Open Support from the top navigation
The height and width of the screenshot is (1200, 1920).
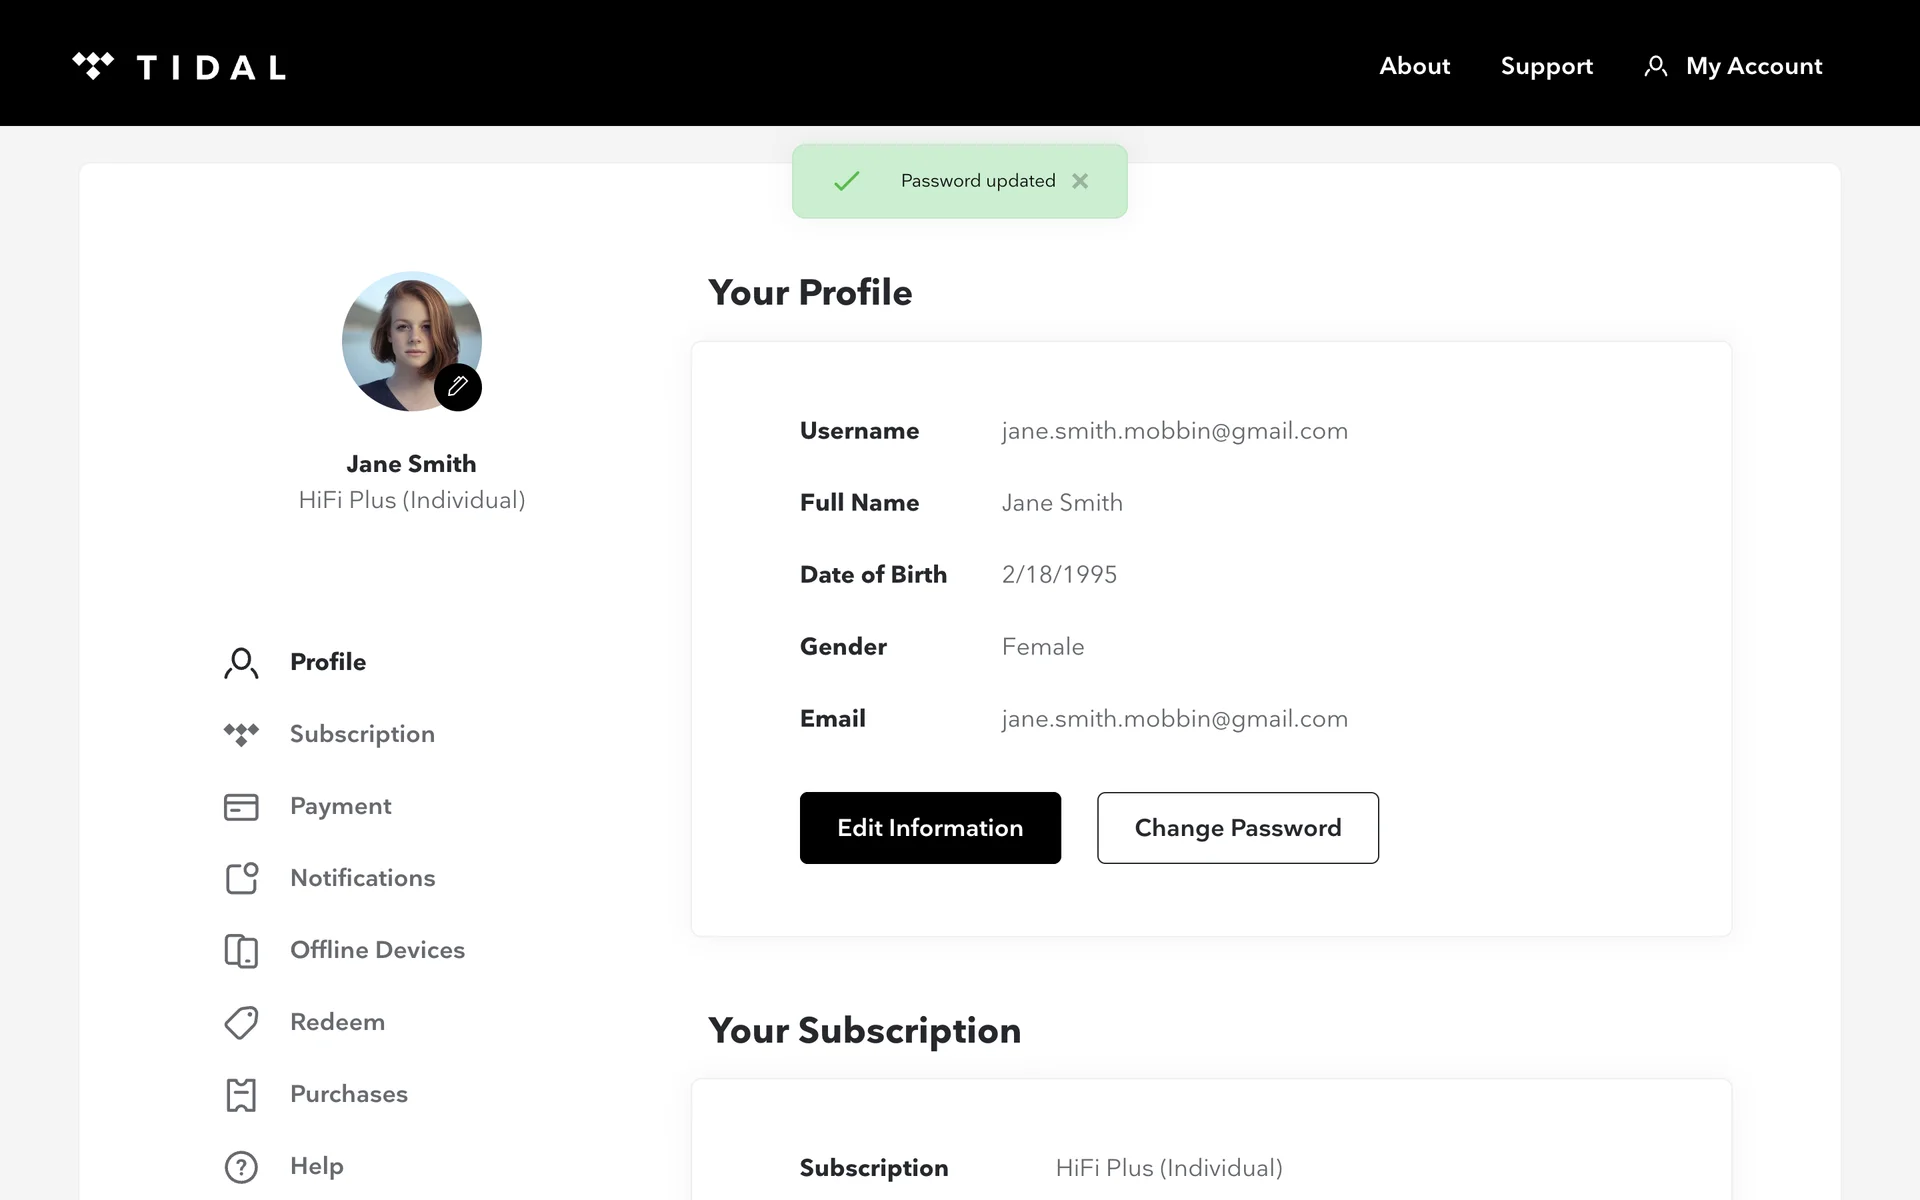pos(1546,66)
